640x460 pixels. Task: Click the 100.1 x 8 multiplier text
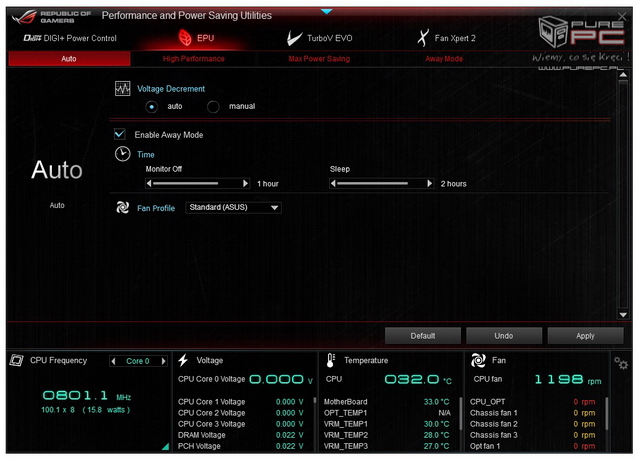pyautogui.click(x=58, y=410)
